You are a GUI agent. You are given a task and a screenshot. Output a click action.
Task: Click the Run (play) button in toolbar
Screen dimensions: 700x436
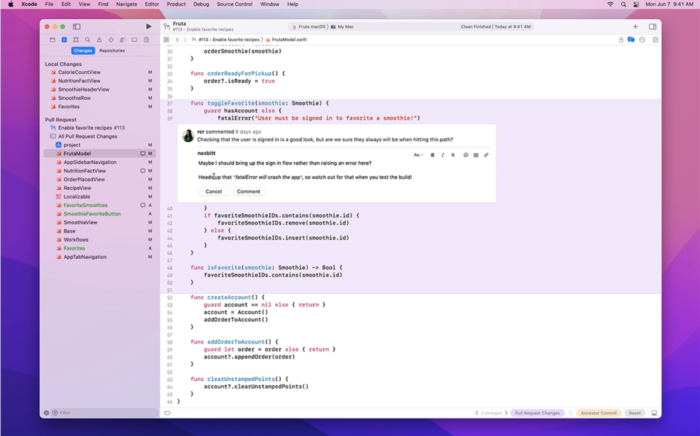click(149, 26)
